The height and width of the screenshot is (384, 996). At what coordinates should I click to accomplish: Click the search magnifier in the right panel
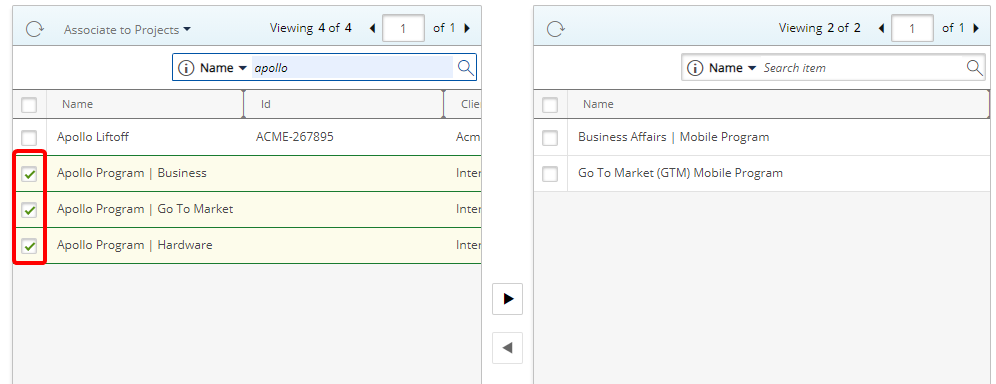point(974,68)
